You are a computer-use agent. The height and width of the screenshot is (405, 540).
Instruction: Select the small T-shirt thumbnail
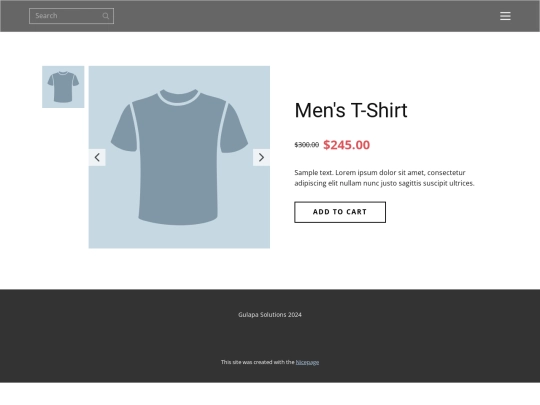(63, 87)
